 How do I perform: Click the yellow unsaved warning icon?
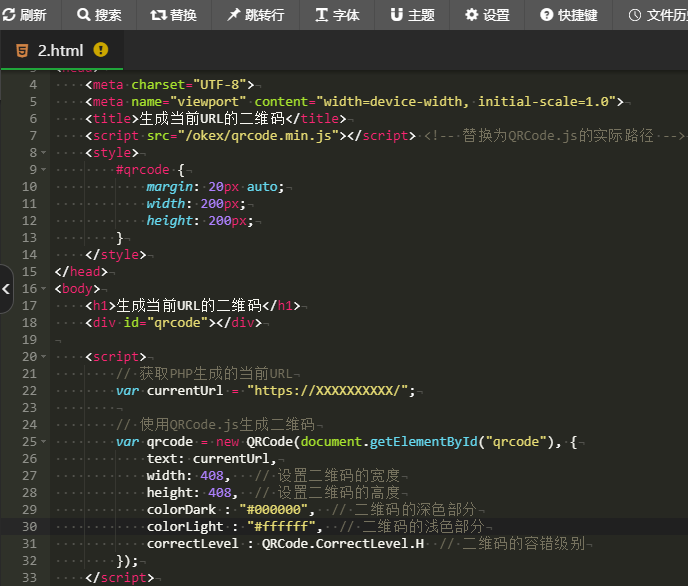click(100, 50)
